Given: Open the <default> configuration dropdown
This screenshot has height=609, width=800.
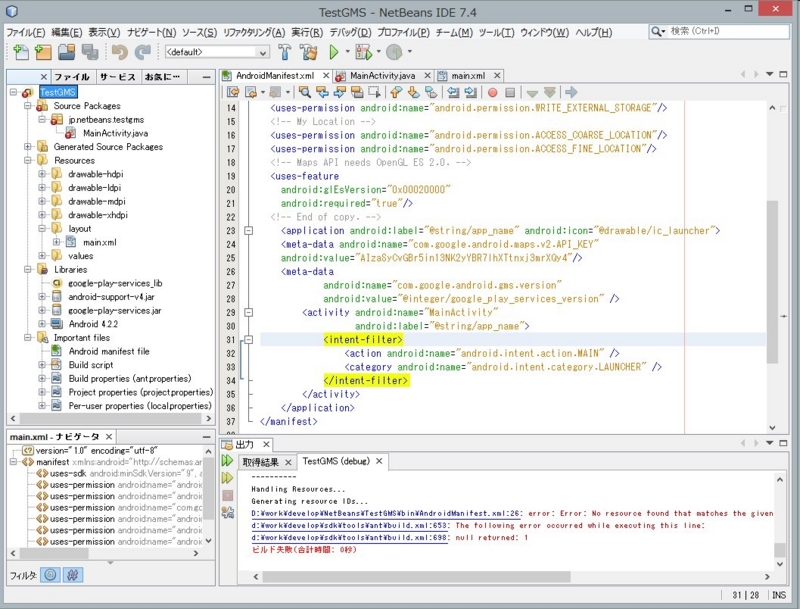Looking at the screenshot, I should (x=216, y=52).
